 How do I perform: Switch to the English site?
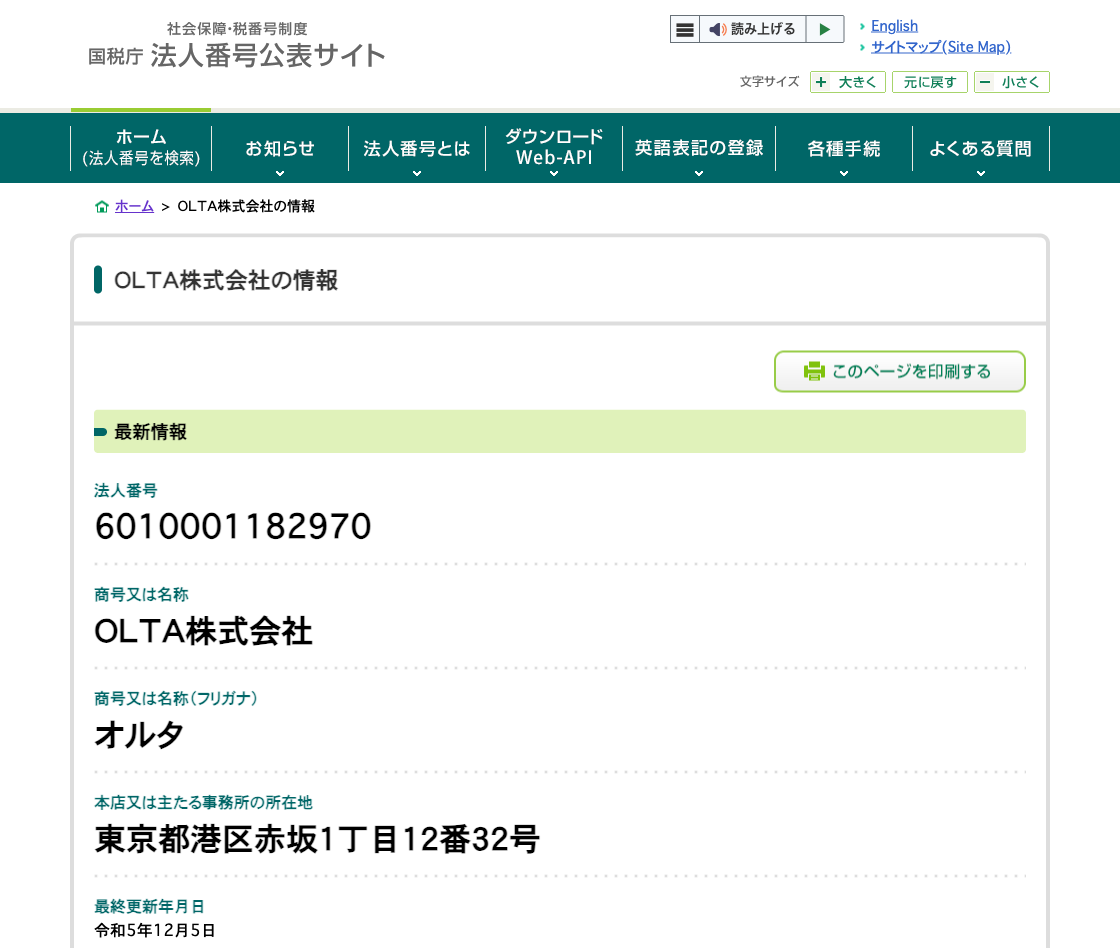tap(894, 26)
